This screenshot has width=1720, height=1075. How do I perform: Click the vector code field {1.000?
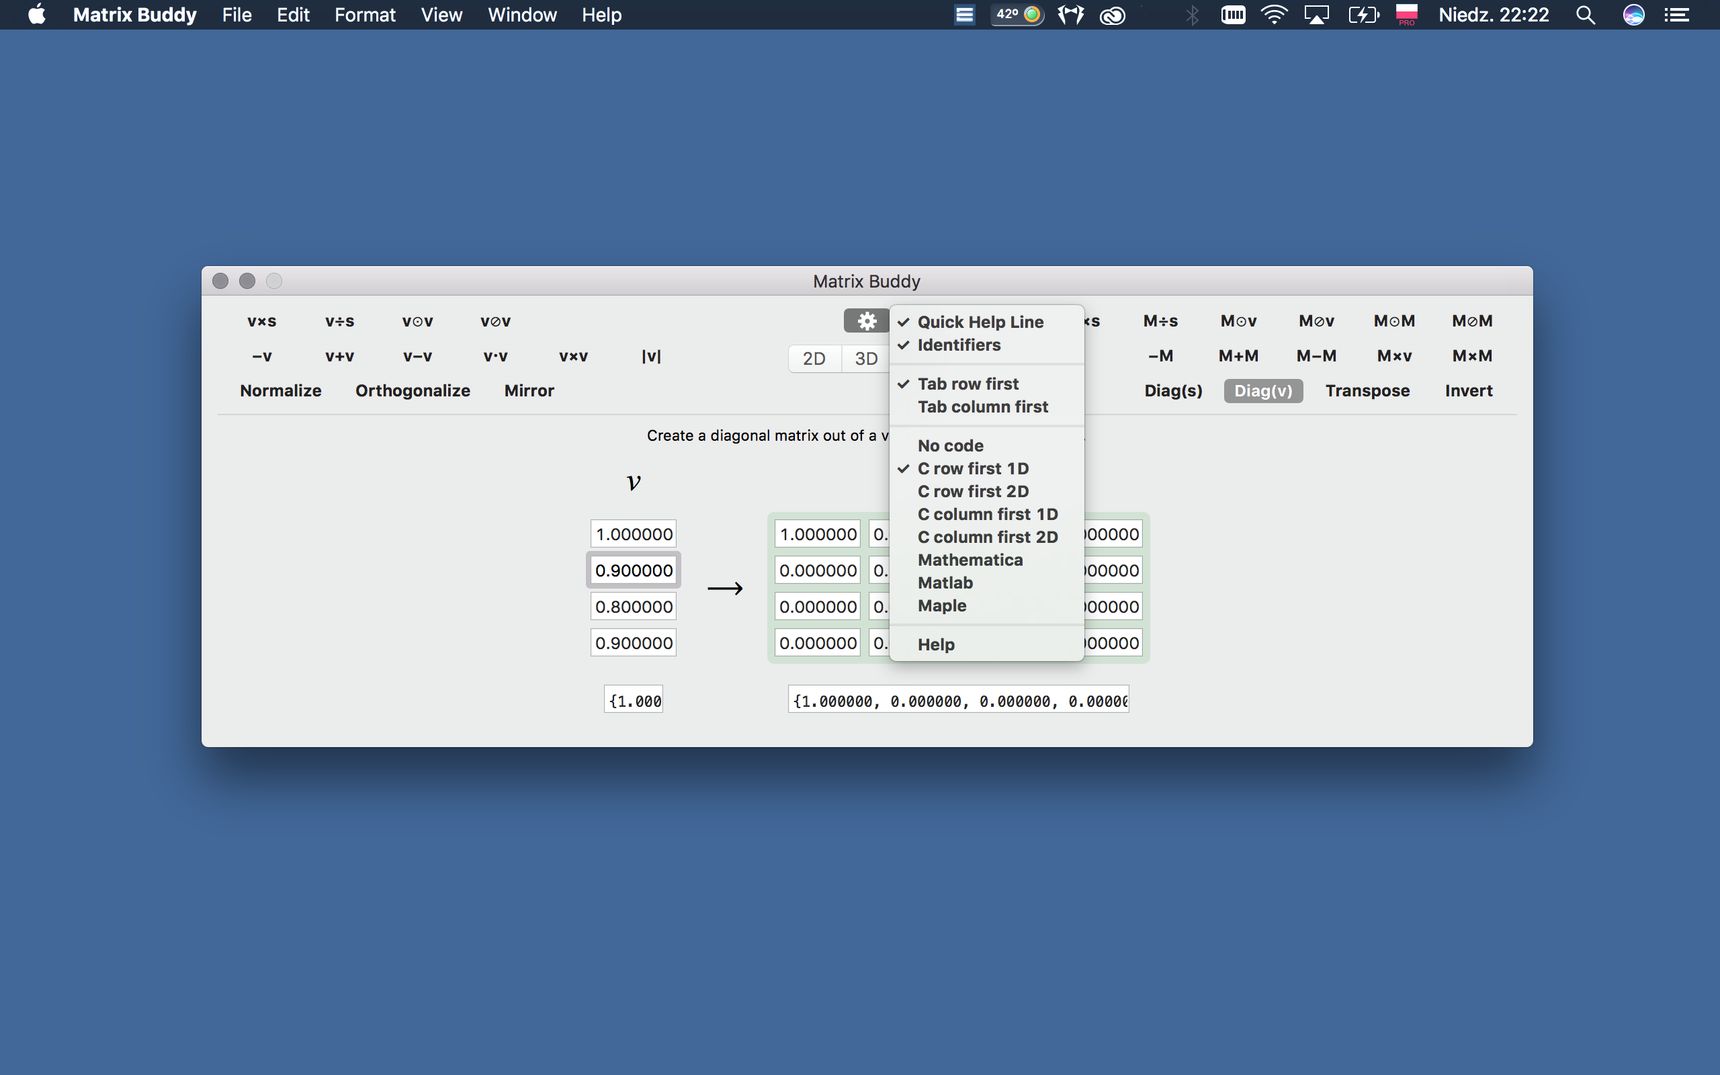[x=634, y=701]
